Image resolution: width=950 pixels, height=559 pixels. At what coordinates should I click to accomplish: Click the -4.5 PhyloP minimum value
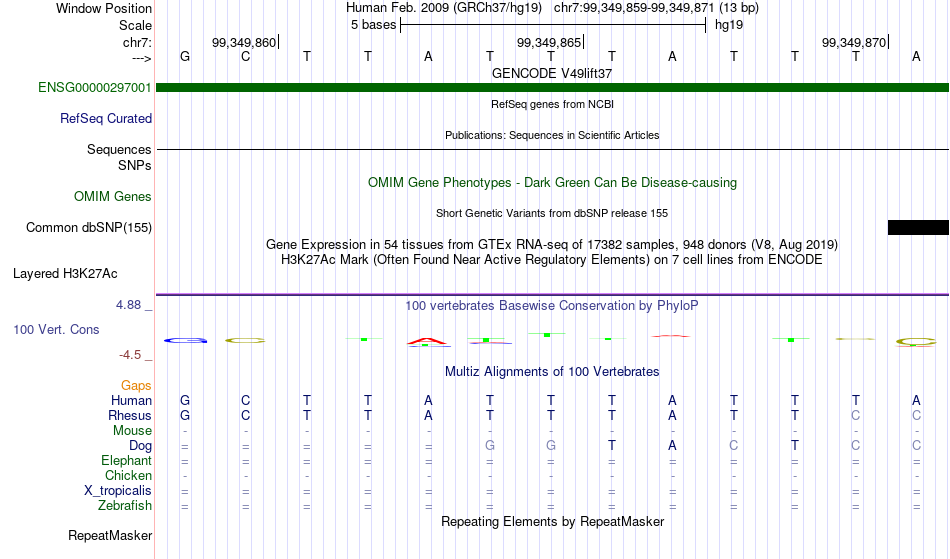[x=130, y=355]
